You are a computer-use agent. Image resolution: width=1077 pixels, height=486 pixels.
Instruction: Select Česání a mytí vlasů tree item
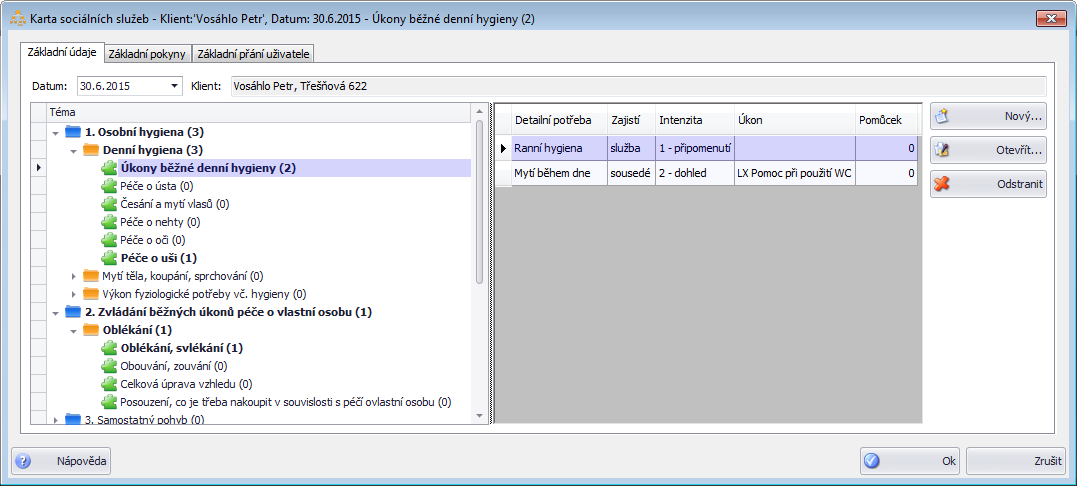[174, 204]
